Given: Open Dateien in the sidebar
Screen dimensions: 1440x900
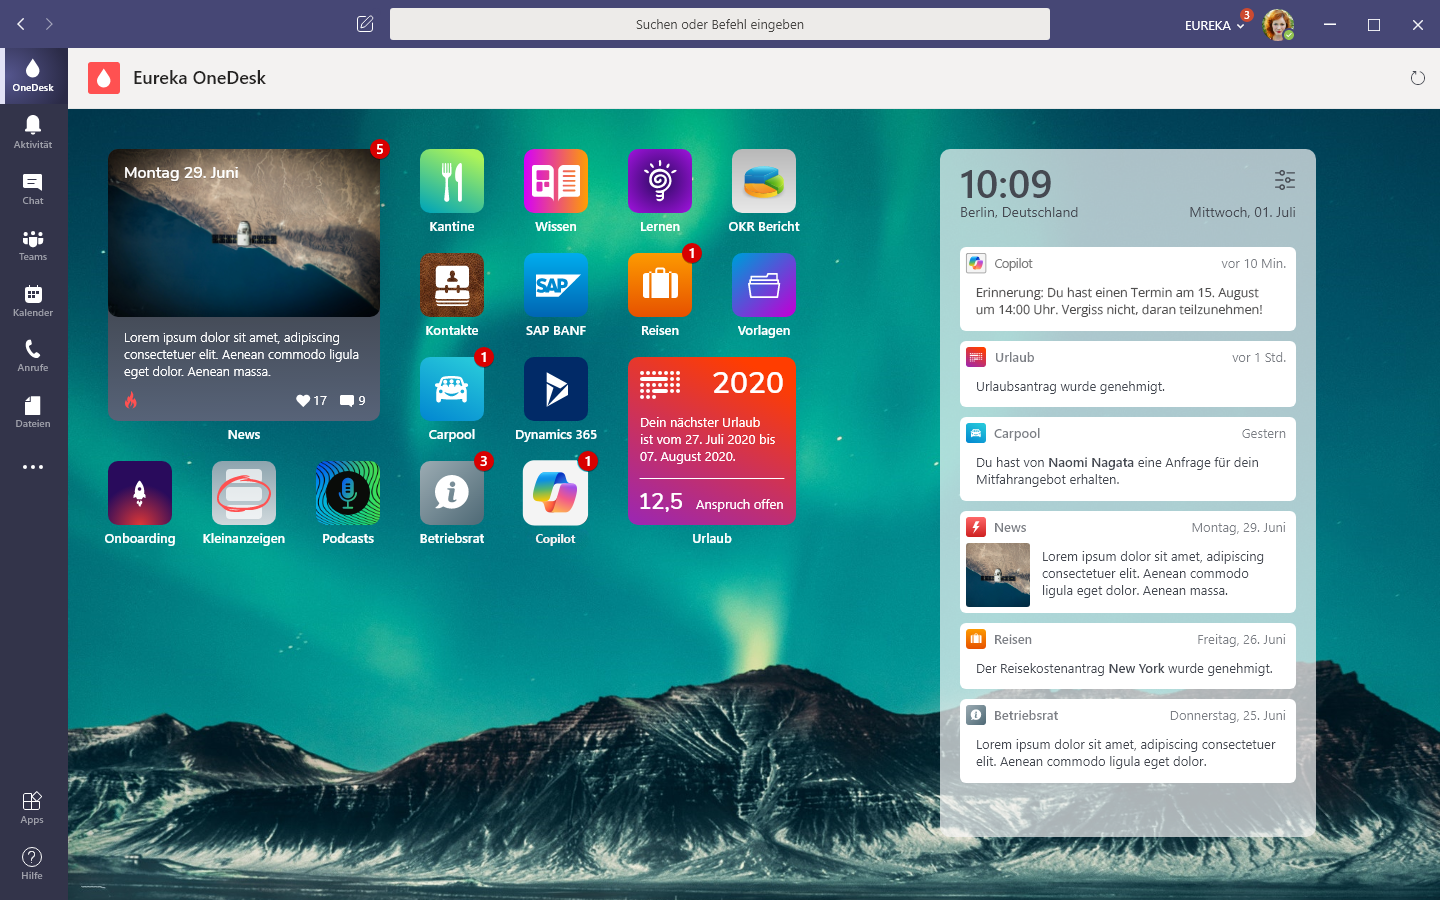Looking at the screenshot, I should tap(33, 411).
